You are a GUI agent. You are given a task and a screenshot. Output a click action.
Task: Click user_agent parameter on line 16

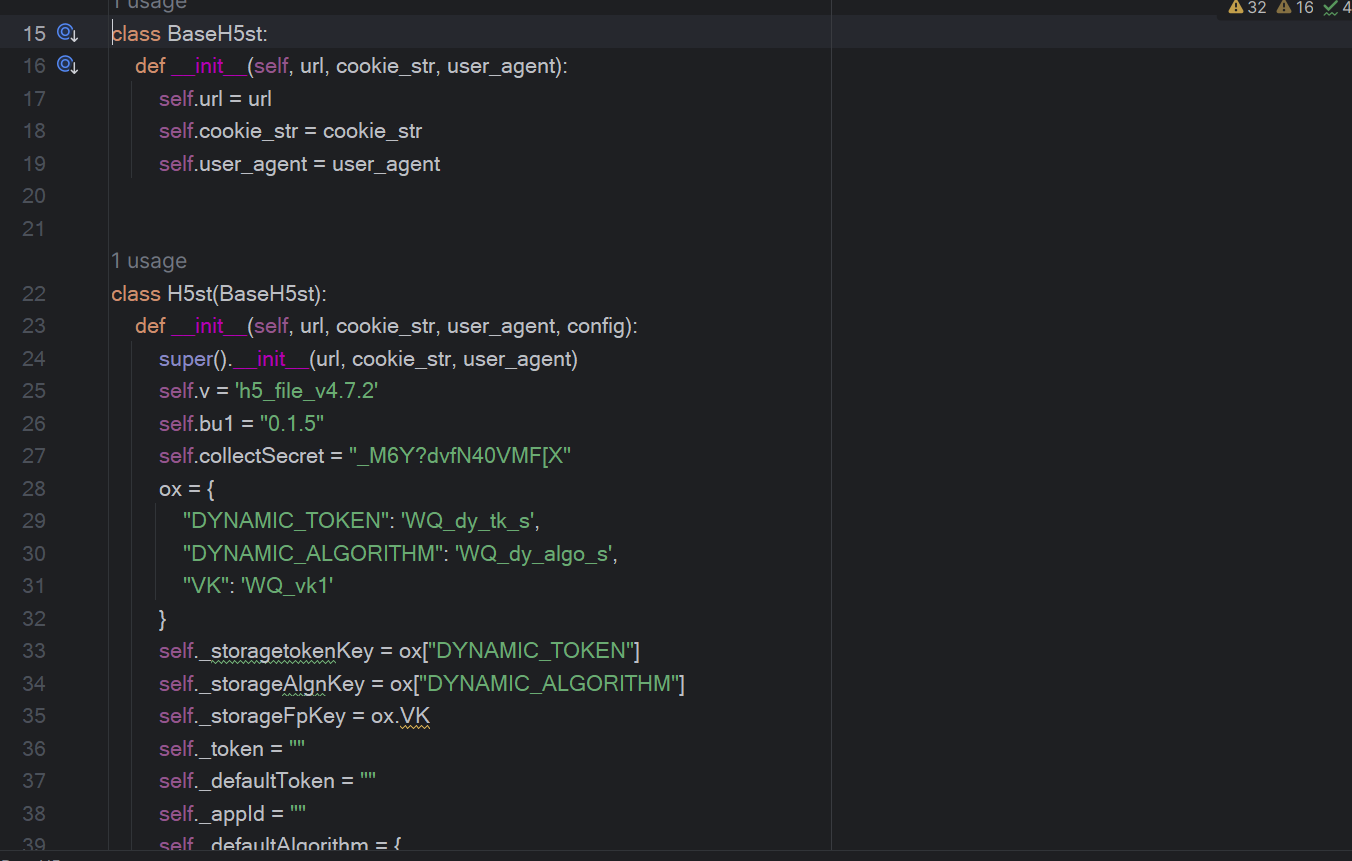(502, 66)
